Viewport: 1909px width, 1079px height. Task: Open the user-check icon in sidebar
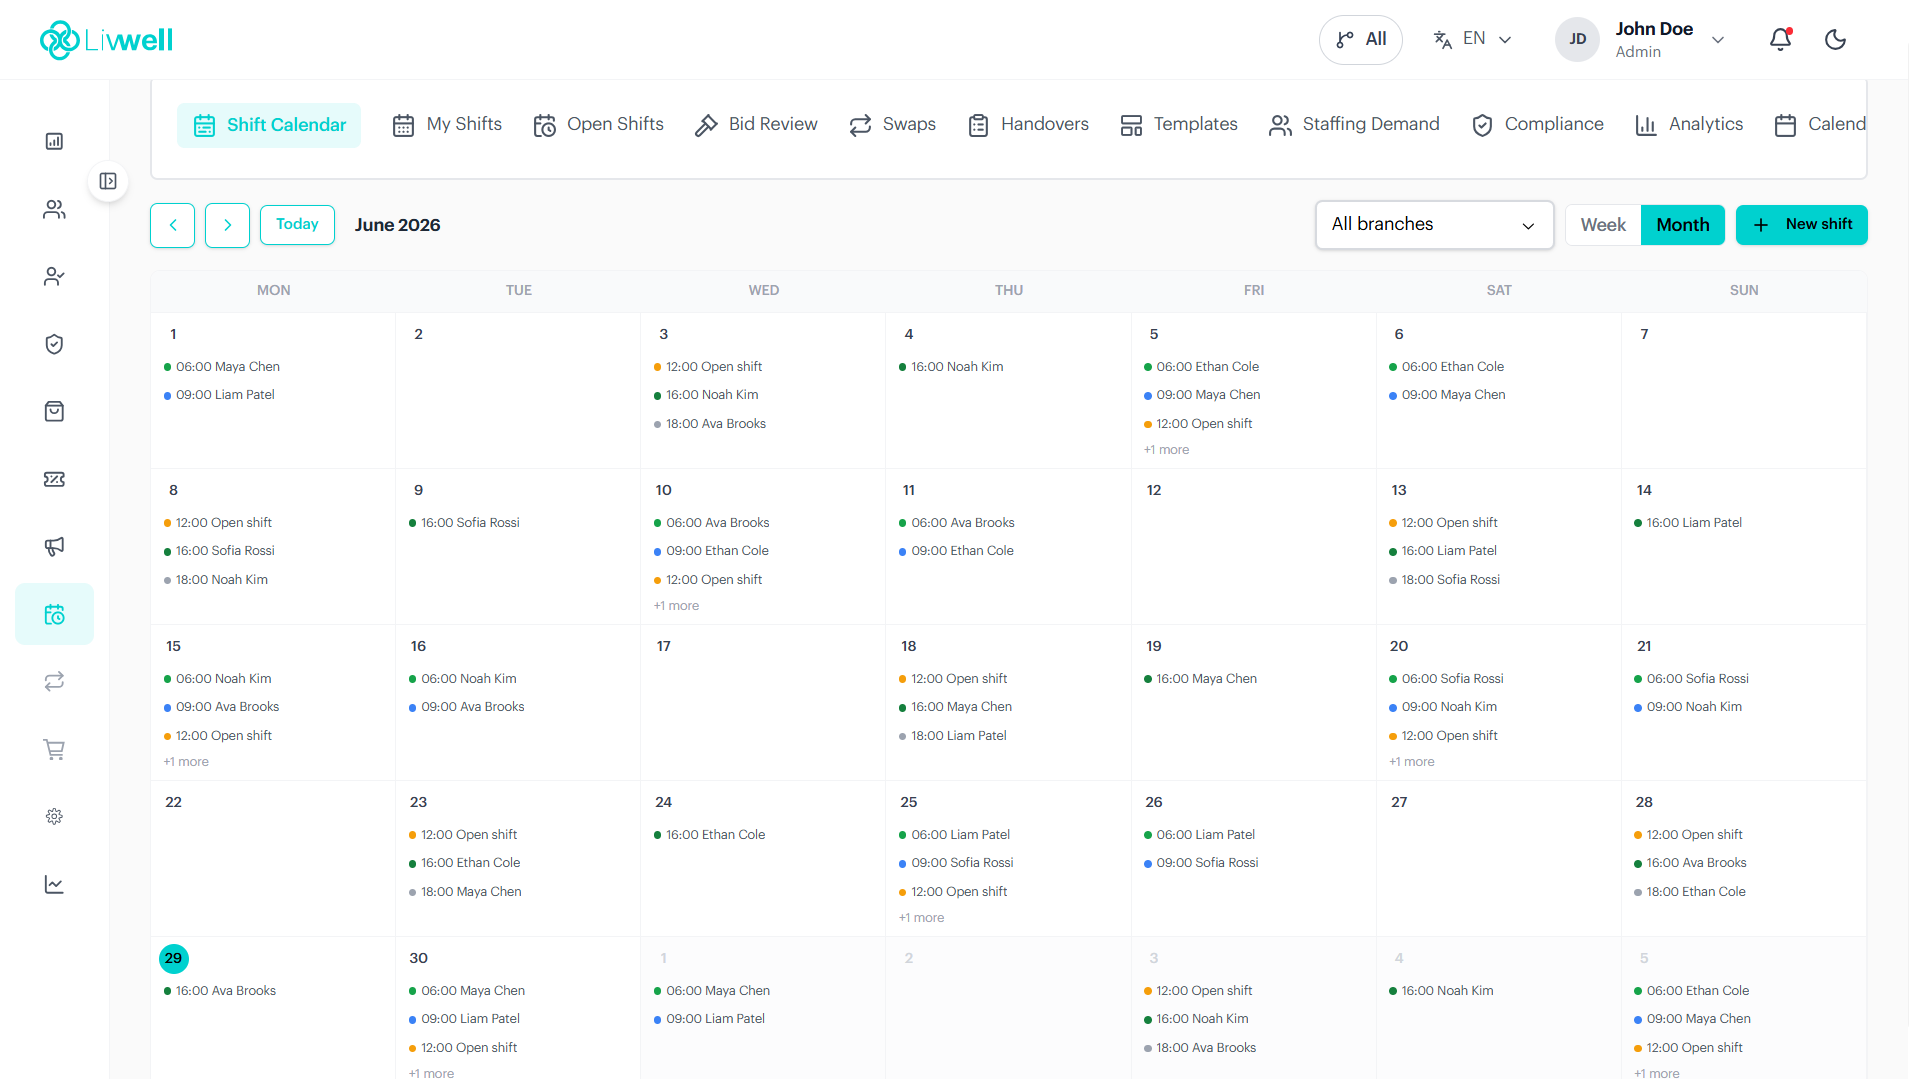coord(54,277)
